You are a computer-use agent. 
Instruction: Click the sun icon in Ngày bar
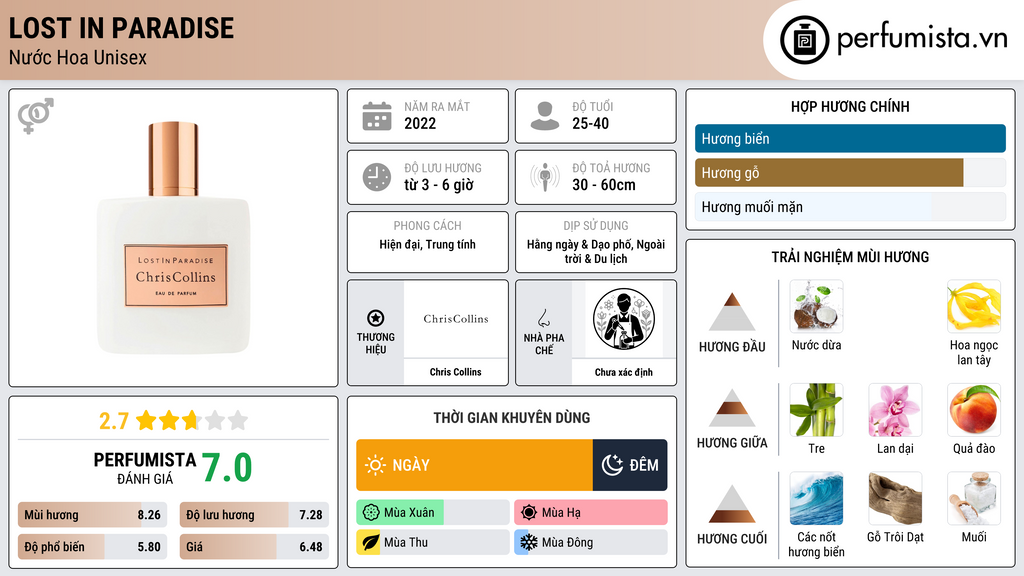tap(375, 465)
